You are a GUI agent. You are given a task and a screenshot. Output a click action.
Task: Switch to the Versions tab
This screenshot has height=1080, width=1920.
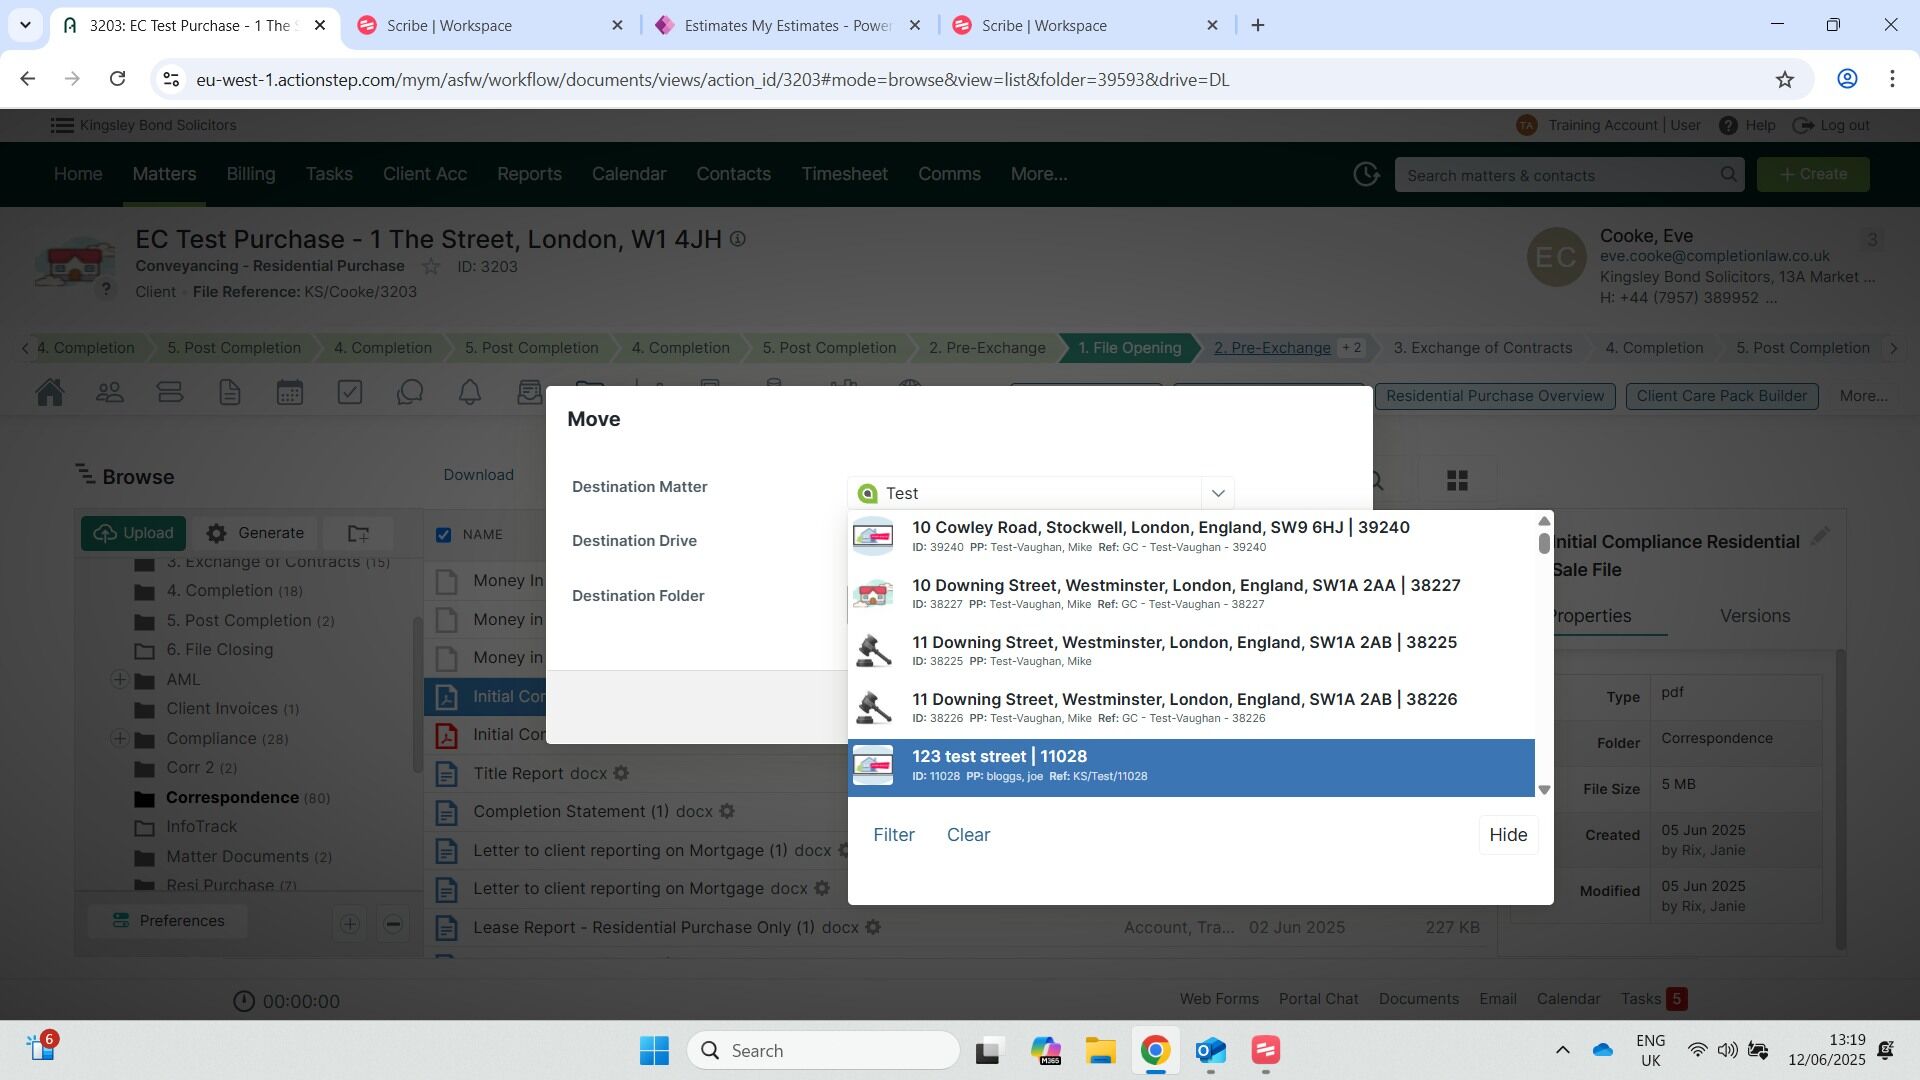click(1754, 616)
